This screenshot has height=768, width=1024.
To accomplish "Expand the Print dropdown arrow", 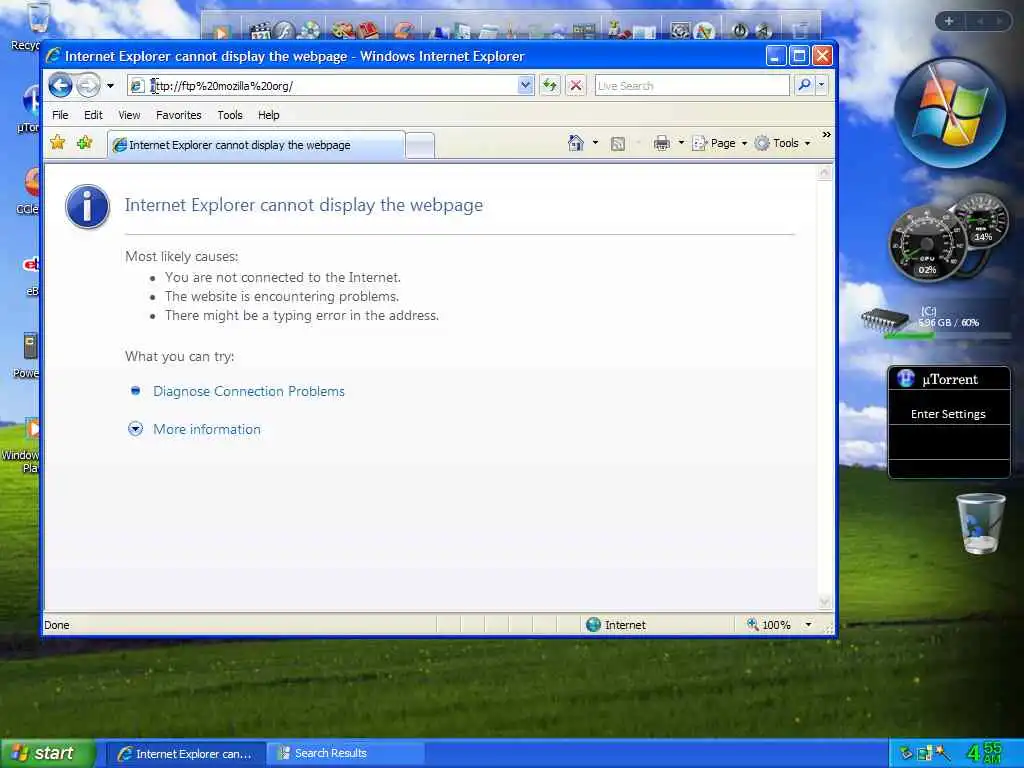I will 681,143.
